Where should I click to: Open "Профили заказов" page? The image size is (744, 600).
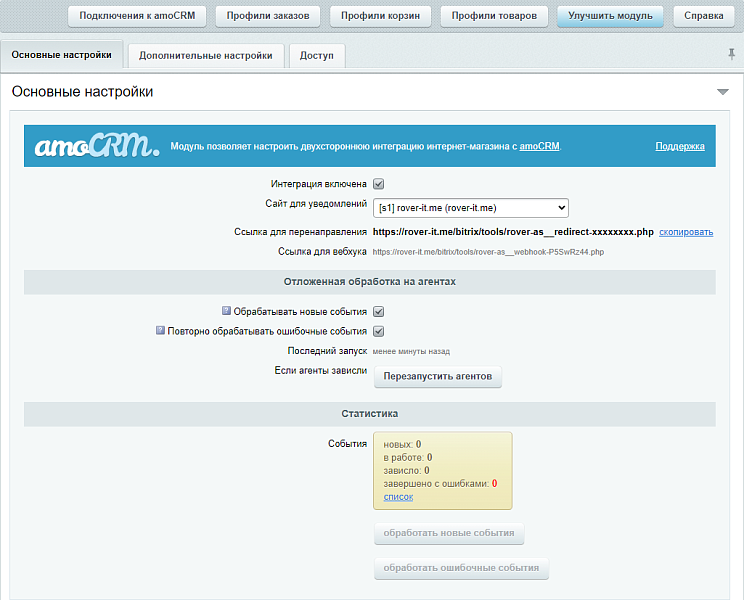tap(268, 16)
